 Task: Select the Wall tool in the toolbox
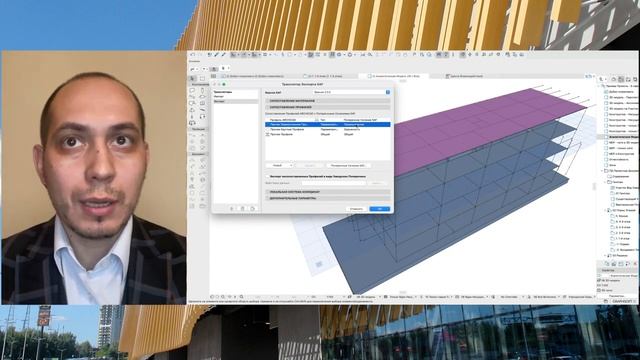coord(193,91)
